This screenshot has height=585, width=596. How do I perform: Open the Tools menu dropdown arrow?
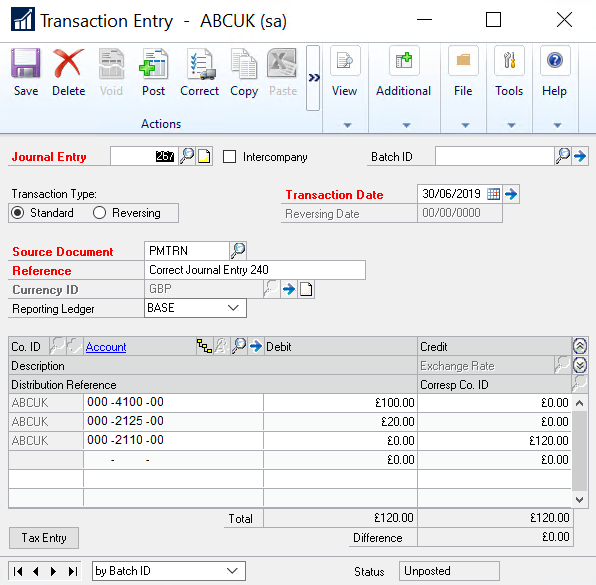[511, 125]
